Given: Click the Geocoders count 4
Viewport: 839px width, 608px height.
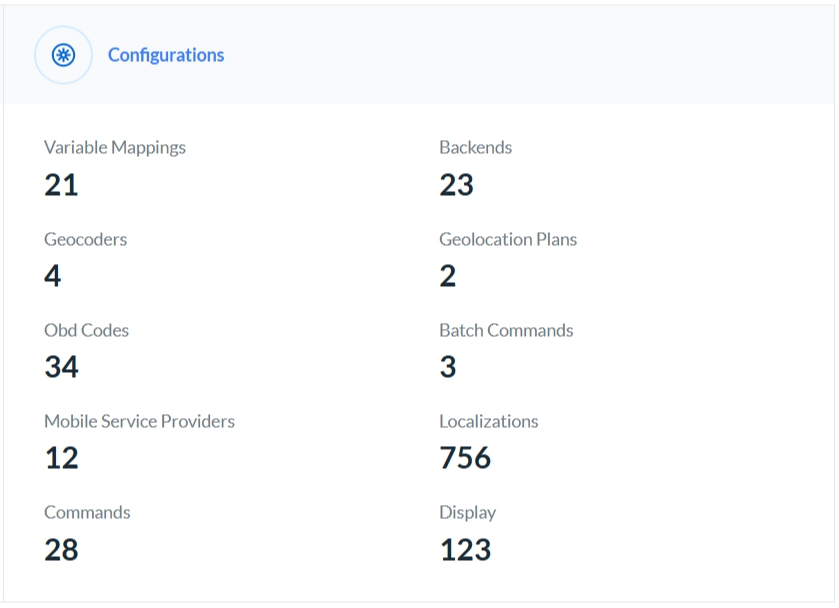Looking at the screenshot, I should pyautogui.click(x=53, y=276).
